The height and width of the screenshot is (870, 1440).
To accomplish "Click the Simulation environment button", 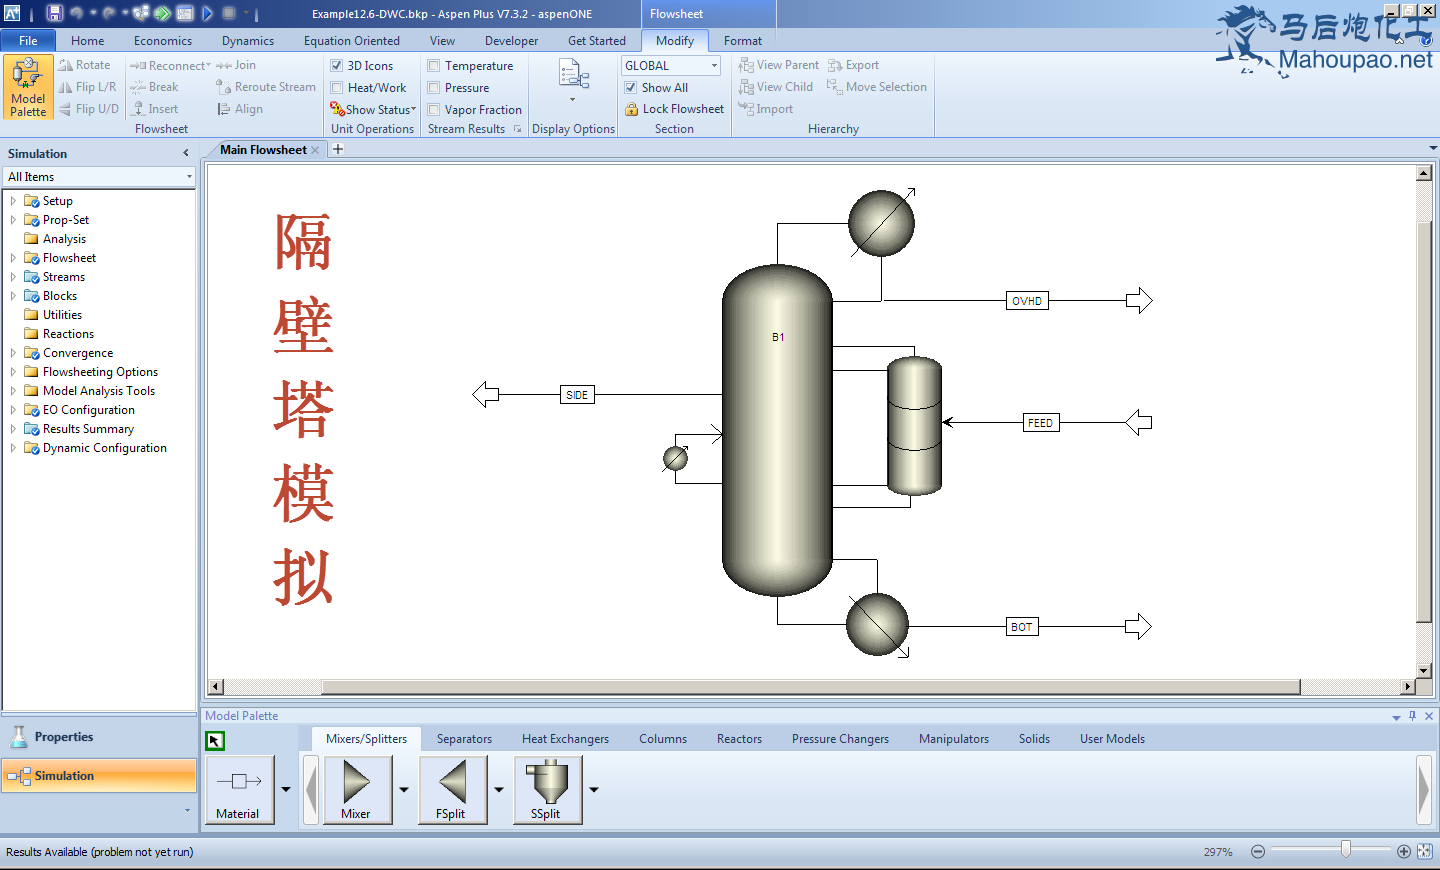I will pos(99,776).
